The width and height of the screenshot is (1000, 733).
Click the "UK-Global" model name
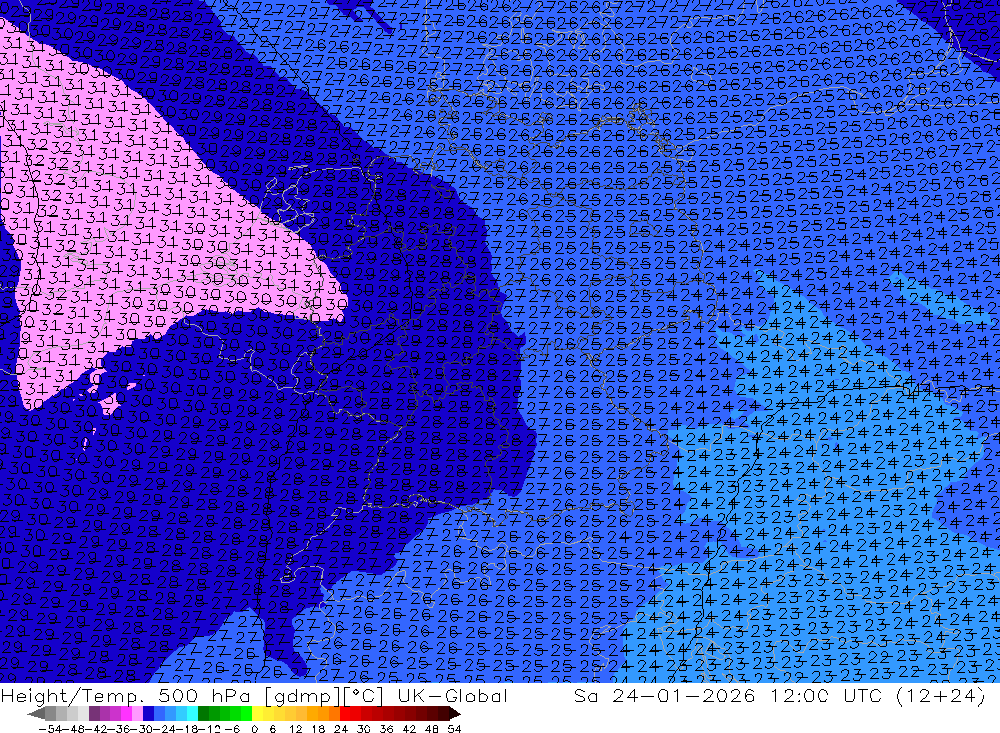(453, 696)
